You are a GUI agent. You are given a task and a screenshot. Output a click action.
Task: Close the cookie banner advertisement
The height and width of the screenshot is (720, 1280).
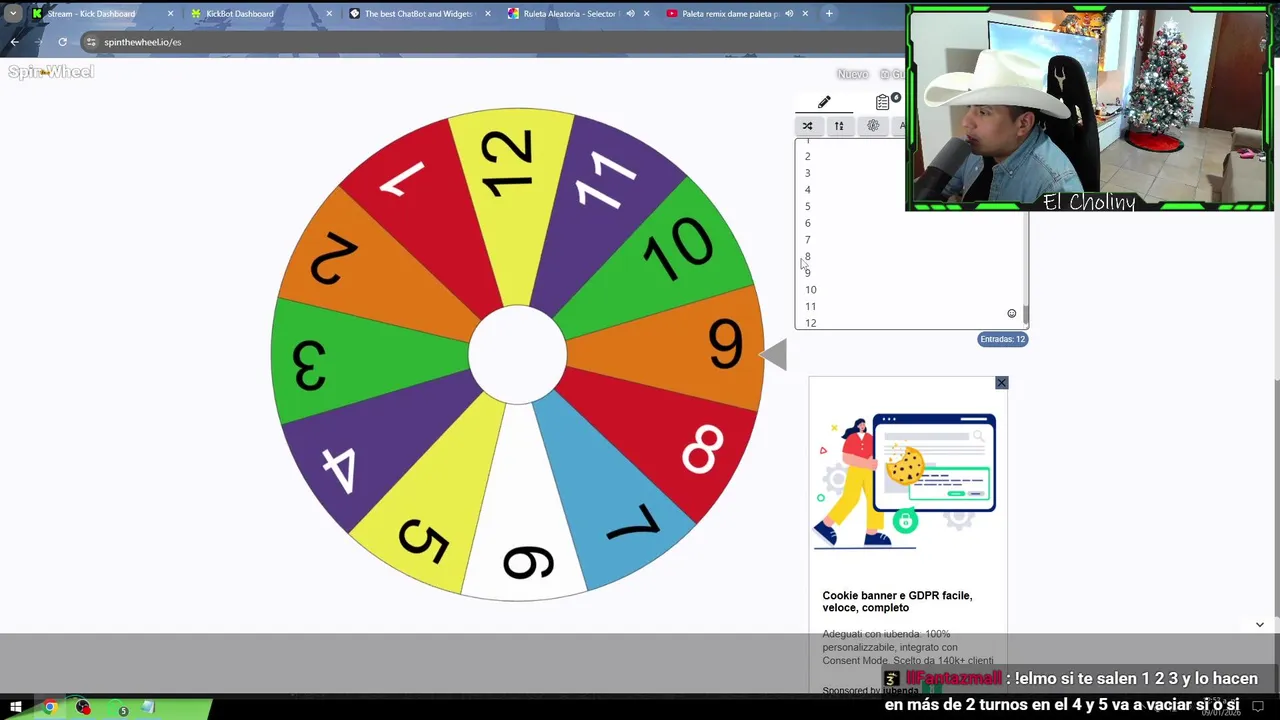tap(1001, 383)
